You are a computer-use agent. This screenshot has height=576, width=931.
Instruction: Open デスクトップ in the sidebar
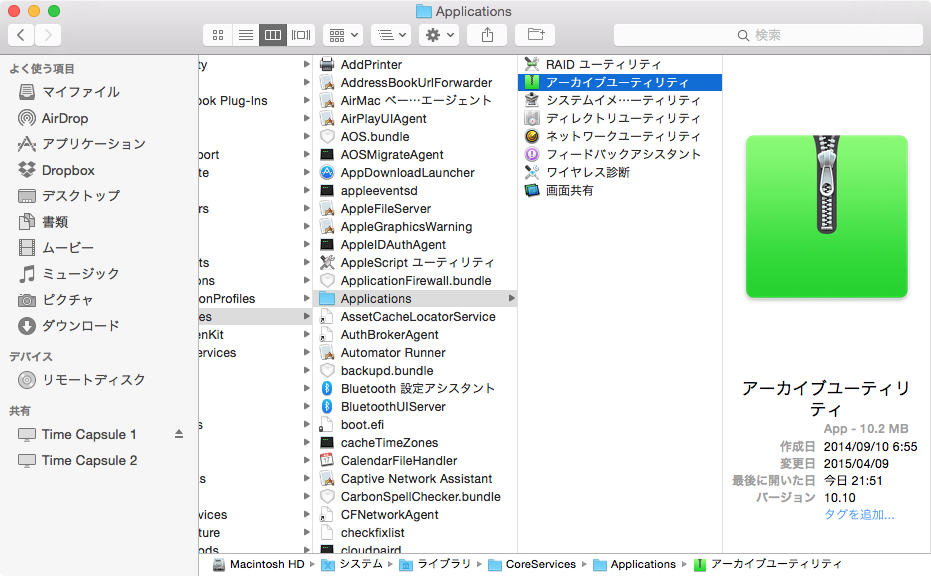(x=69, y=196)
